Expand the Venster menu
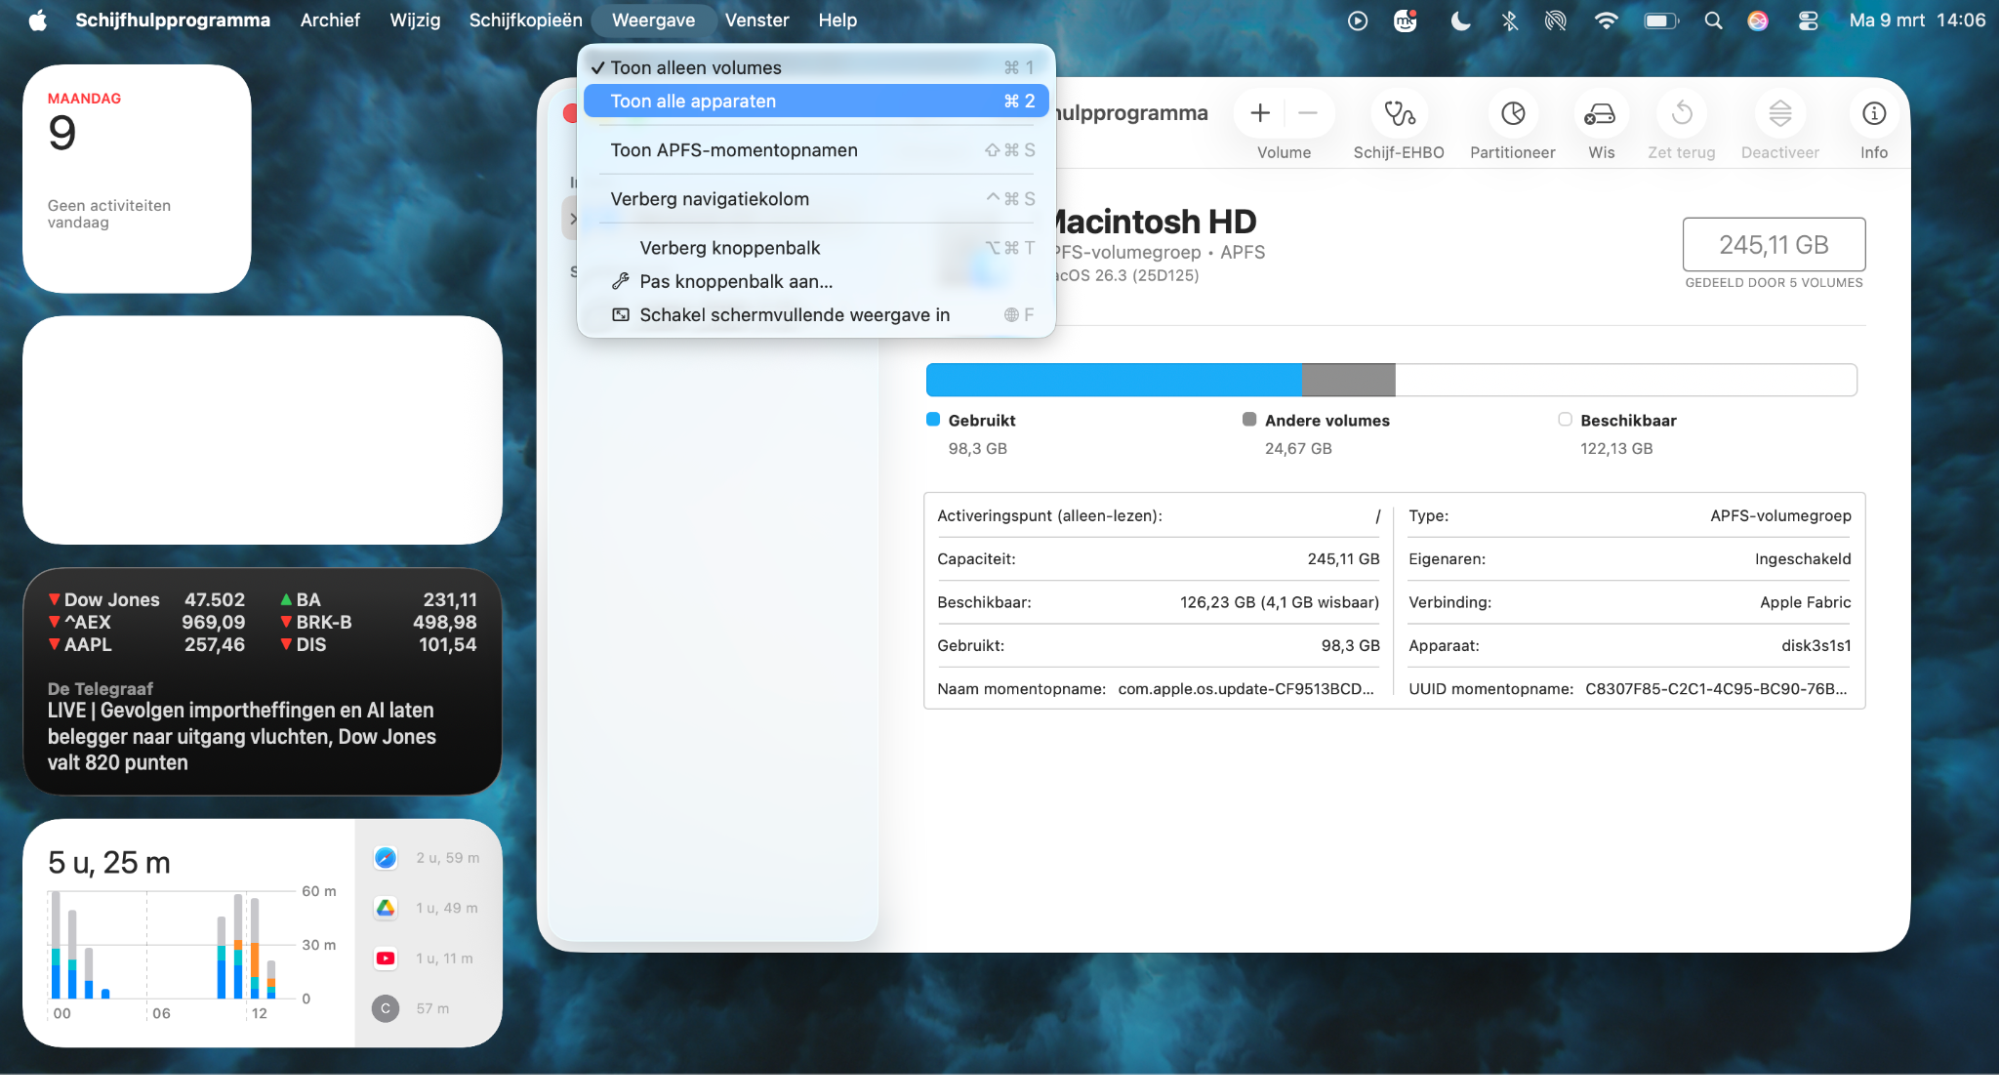 [x=756, y=20]
